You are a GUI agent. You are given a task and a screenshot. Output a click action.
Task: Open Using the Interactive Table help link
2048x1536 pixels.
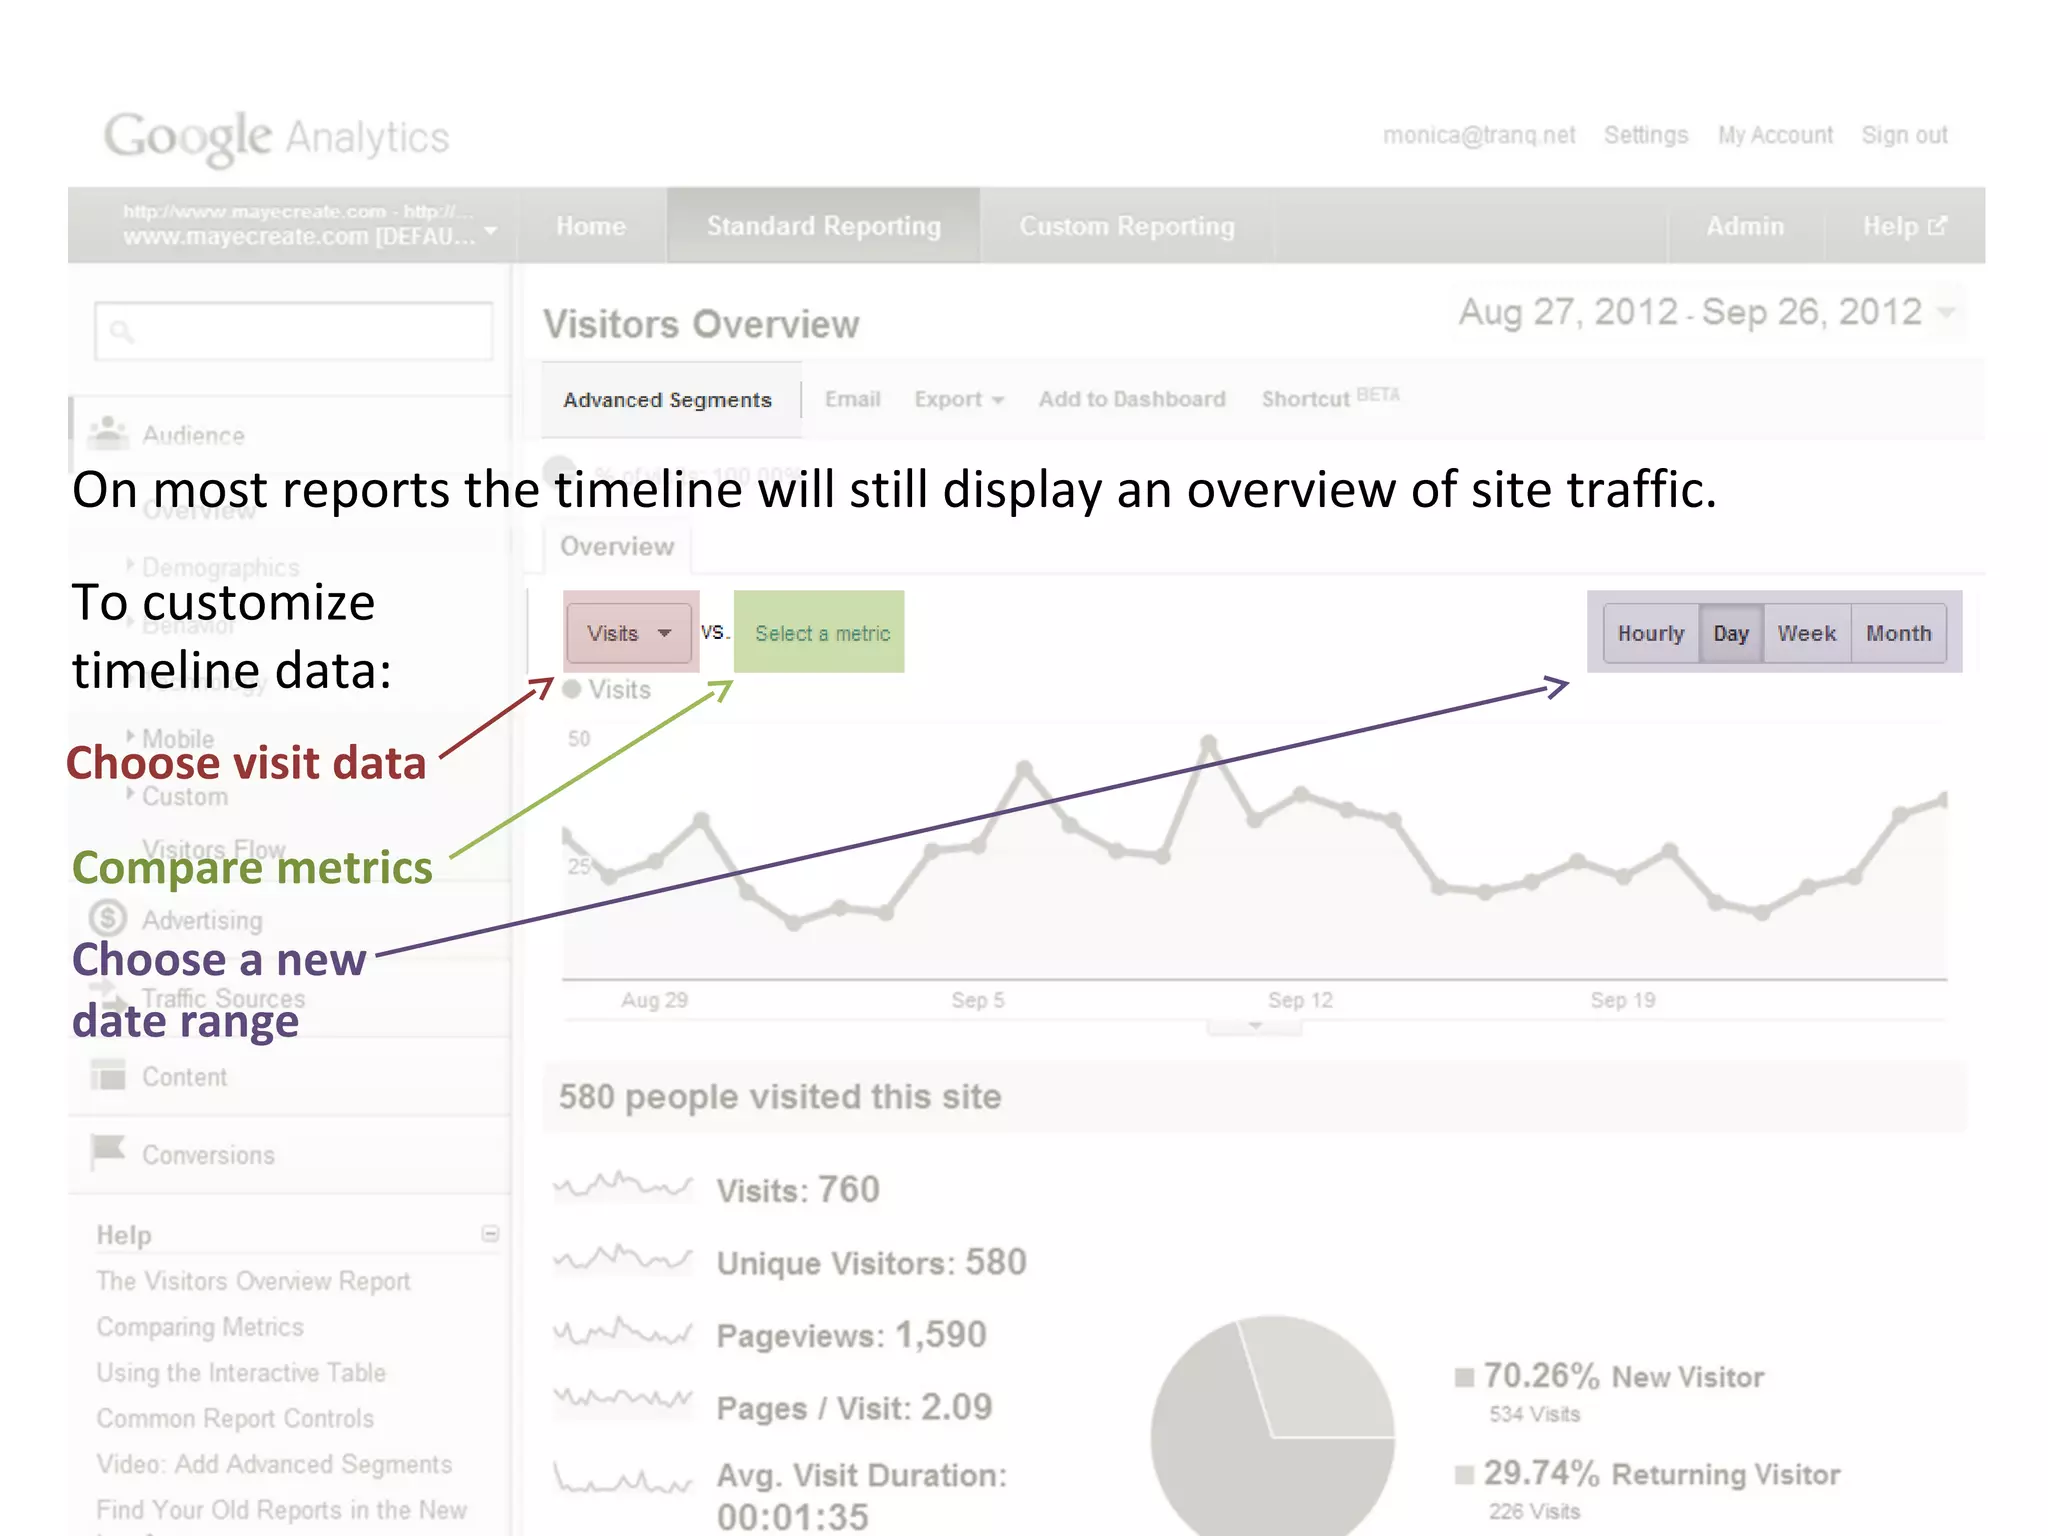pyautogui.click(x=241, y=1373)
